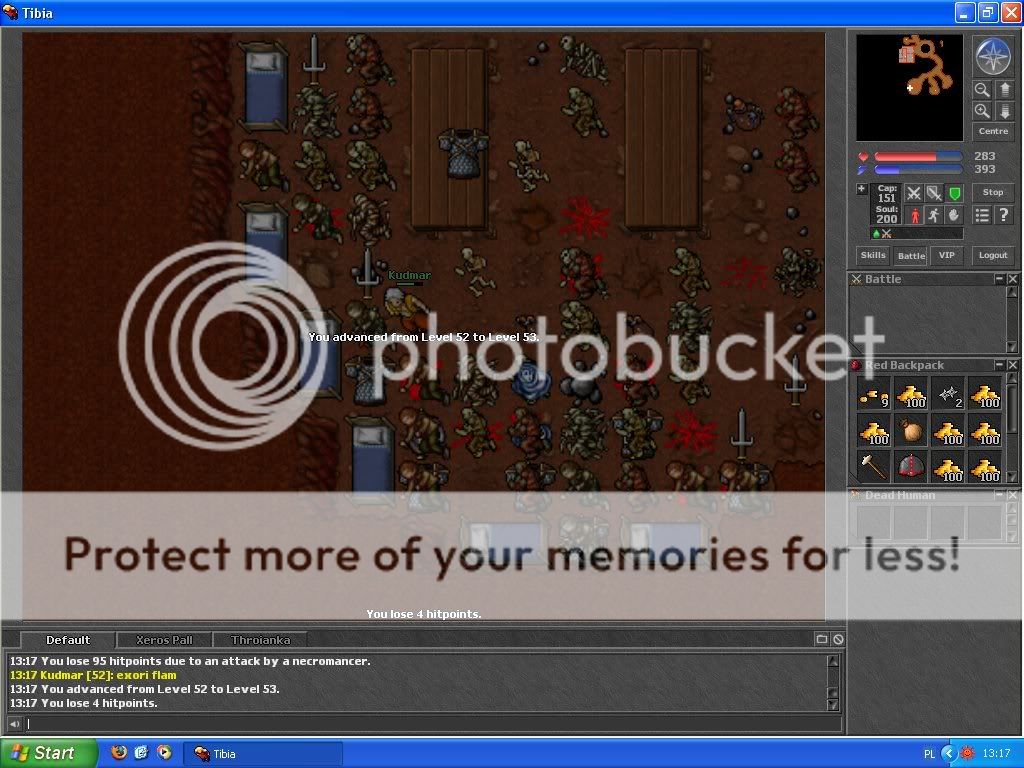
Task: Switch to the Xeros Pall chat tab
Action: tap(164, 640)
